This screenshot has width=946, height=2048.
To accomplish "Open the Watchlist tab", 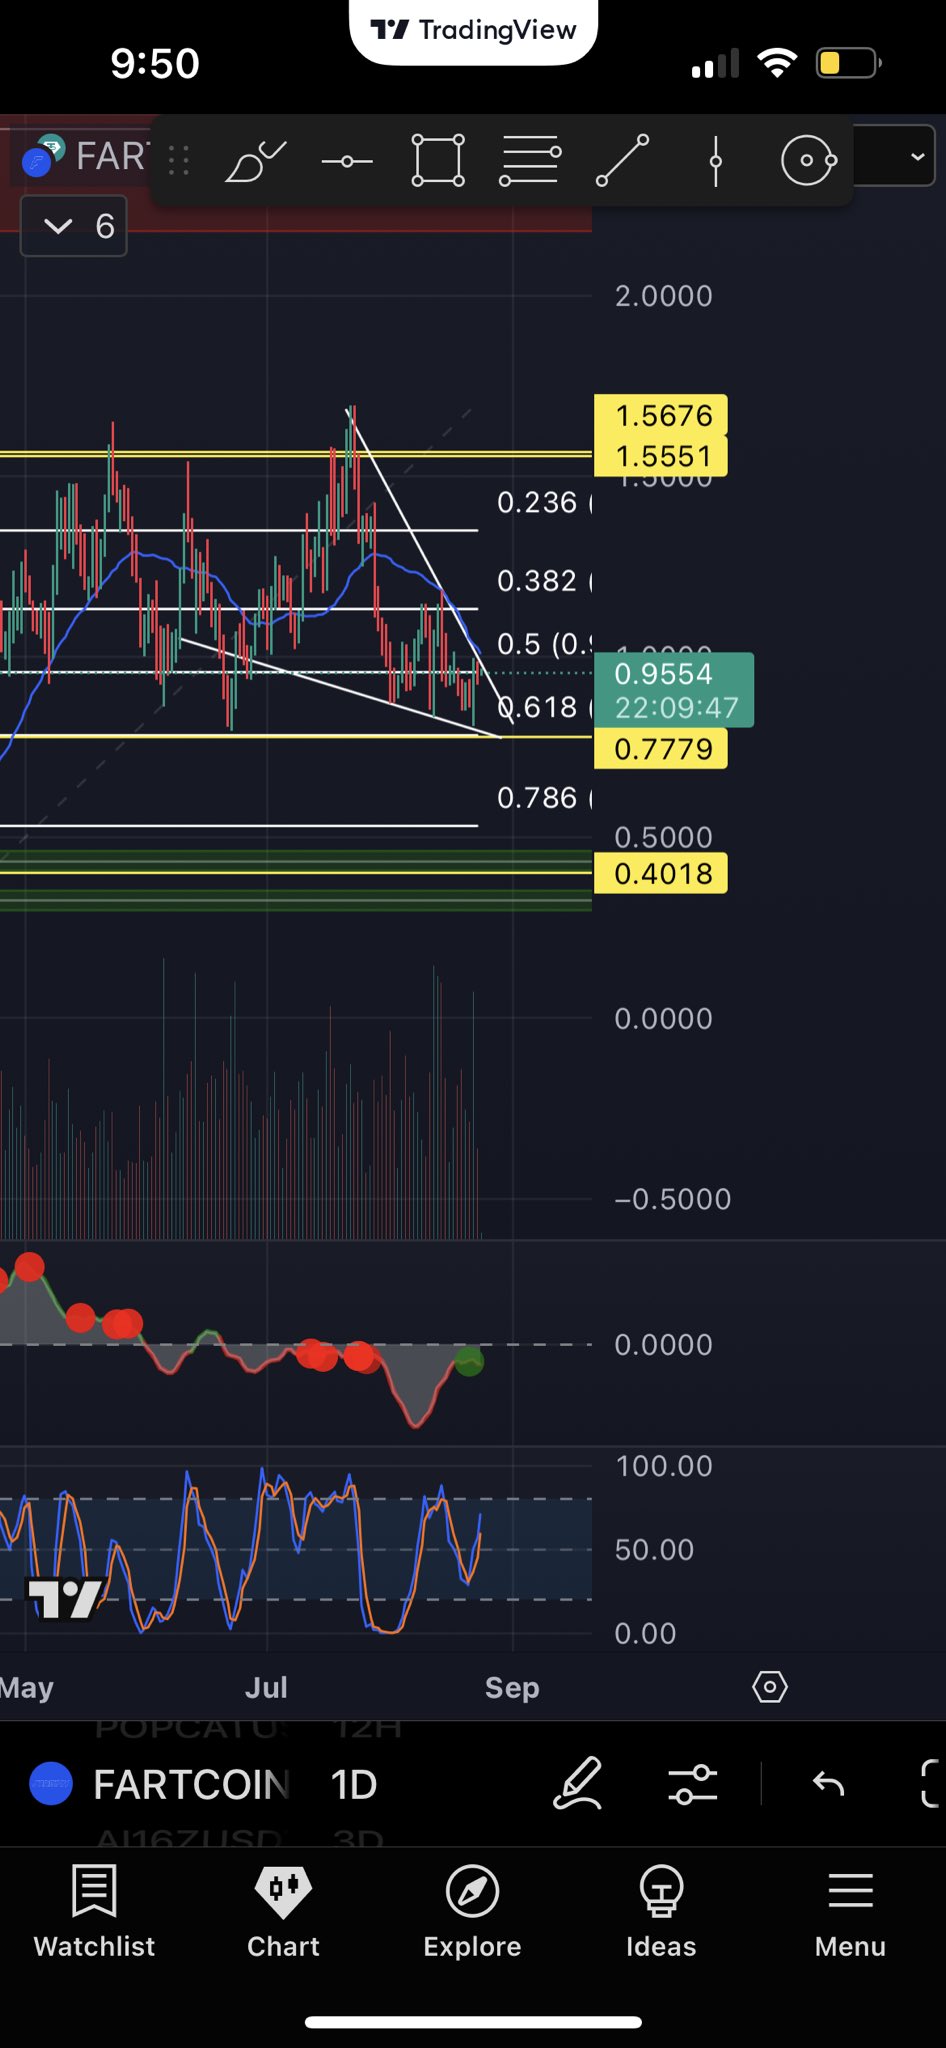I will 94,1910.
